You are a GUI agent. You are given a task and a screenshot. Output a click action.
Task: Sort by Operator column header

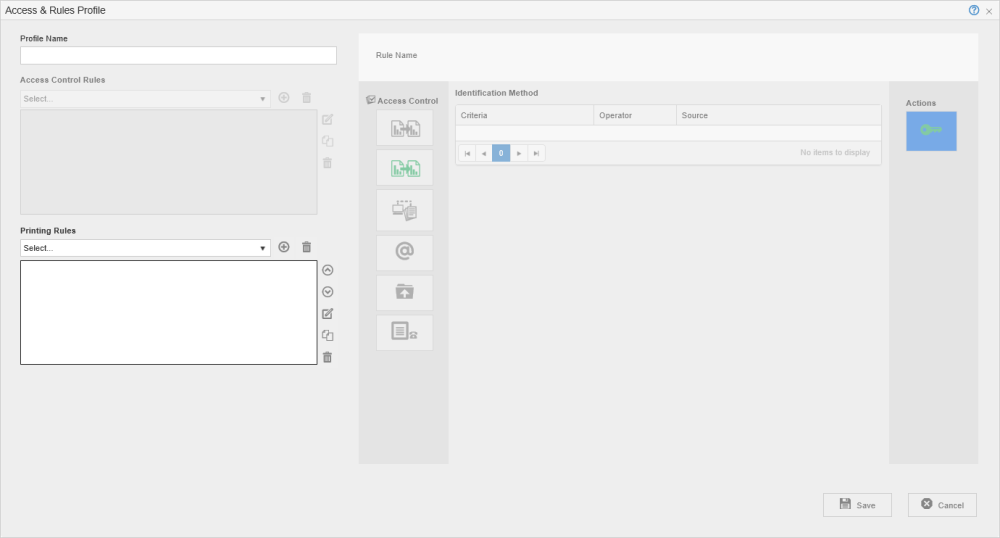click(635, 115)
